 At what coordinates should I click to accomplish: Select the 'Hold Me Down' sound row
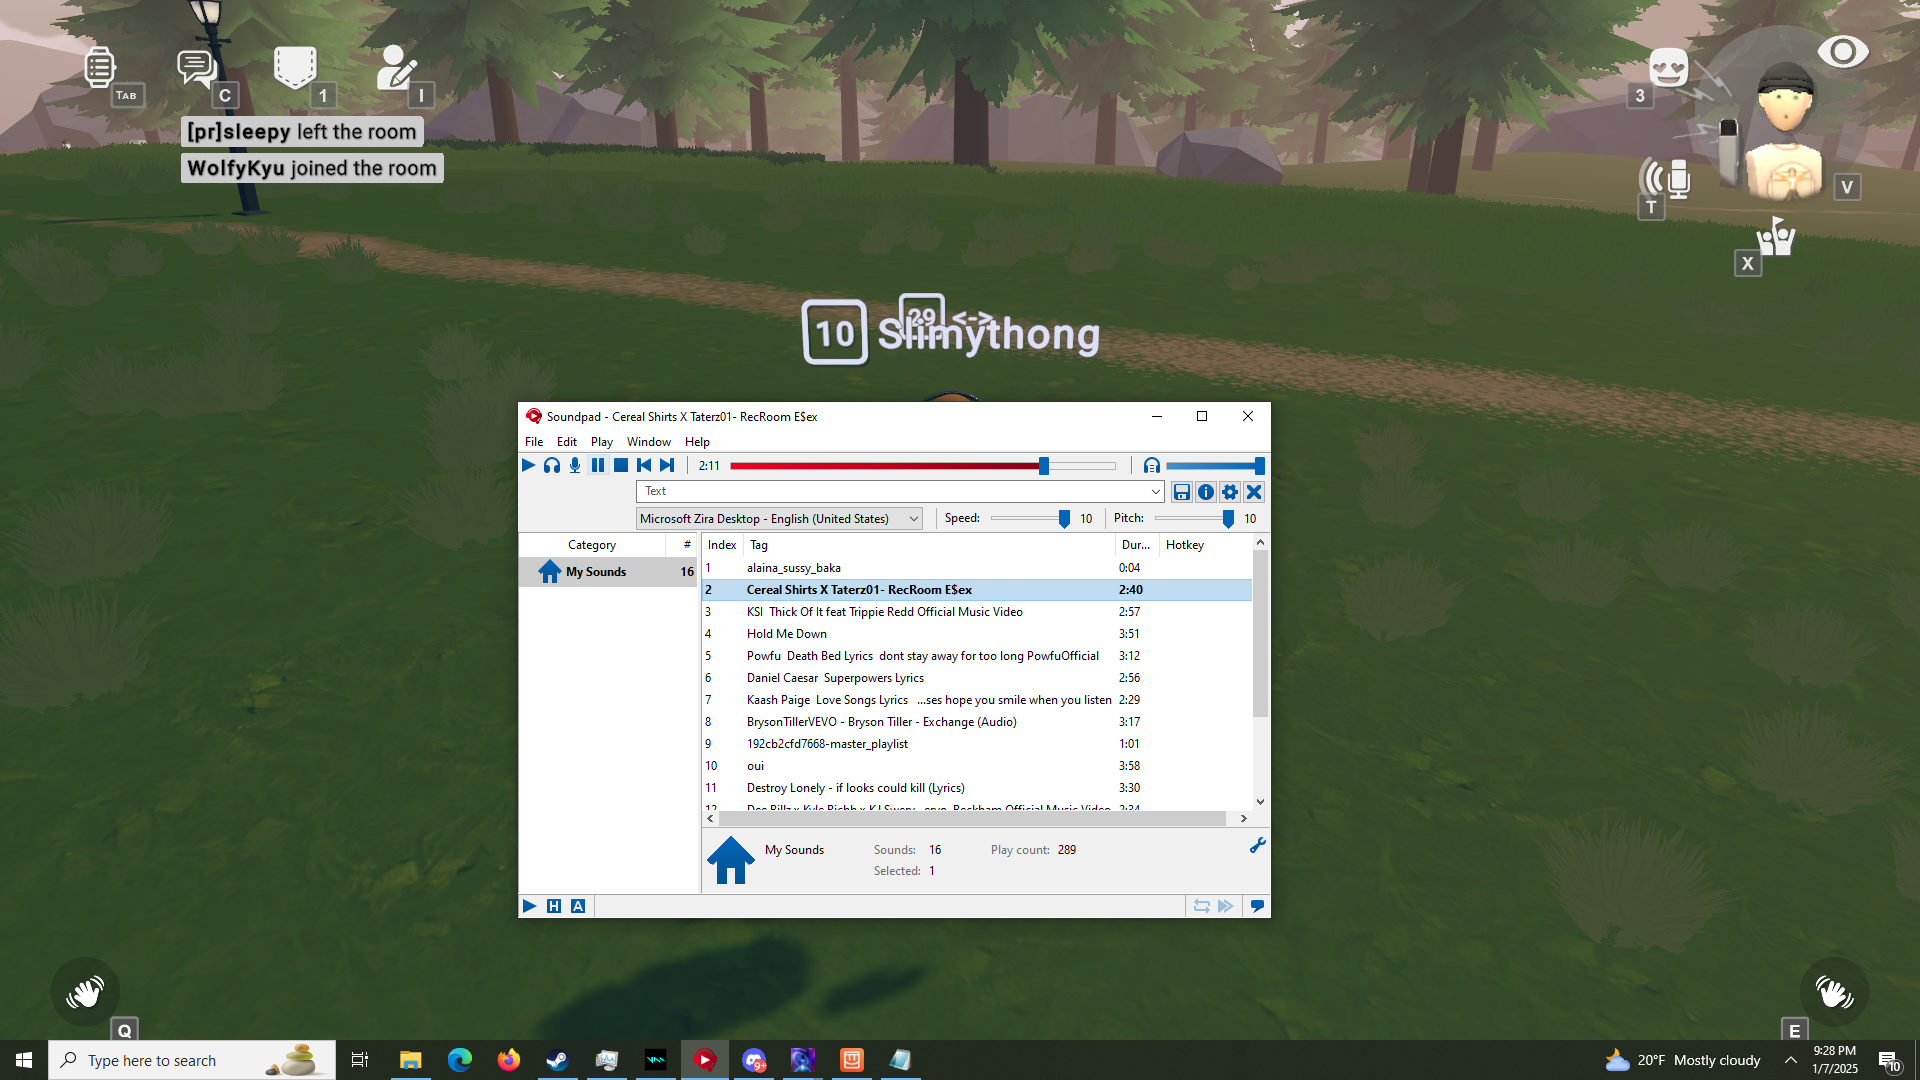(787, 634)
